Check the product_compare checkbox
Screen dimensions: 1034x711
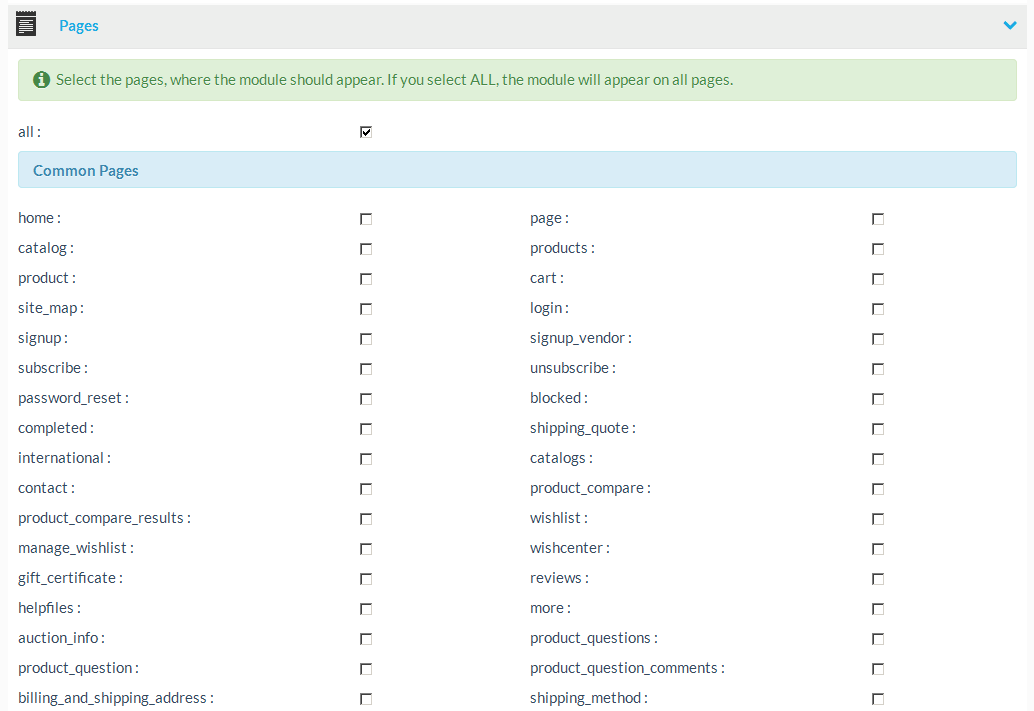click(x=878, y=489)
